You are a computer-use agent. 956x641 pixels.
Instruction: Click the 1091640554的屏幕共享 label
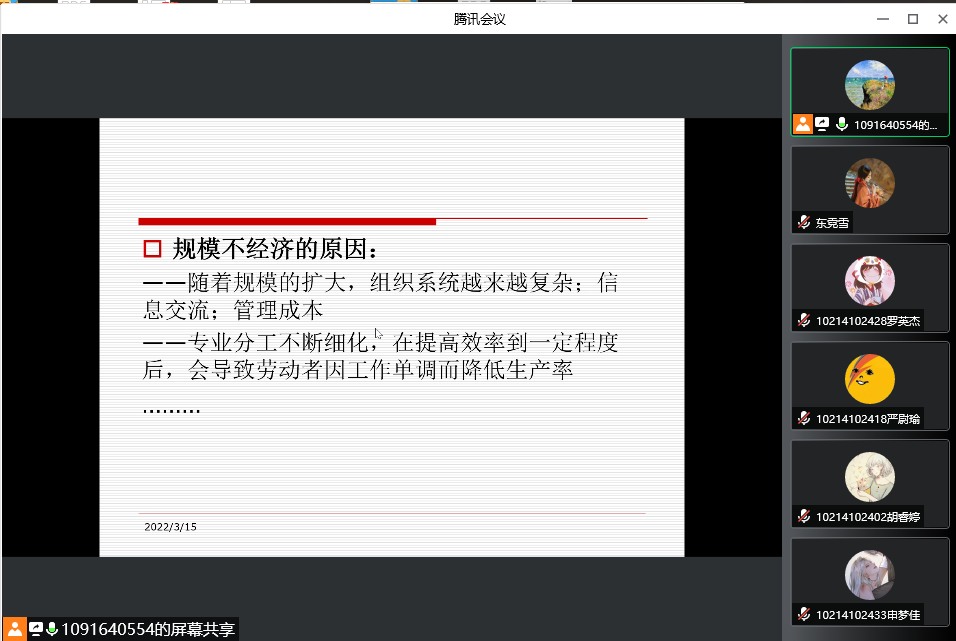click(148, 629)
